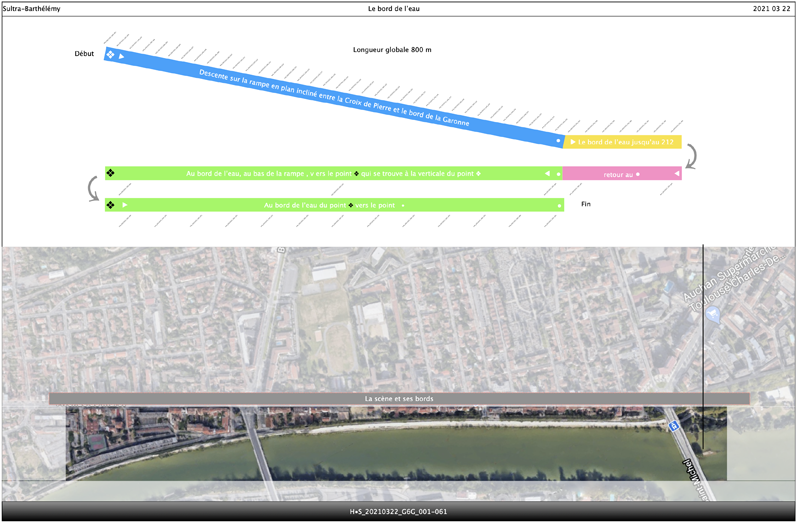
Task: Click the blue map marker near the bridge
Action: coord(675,426)
